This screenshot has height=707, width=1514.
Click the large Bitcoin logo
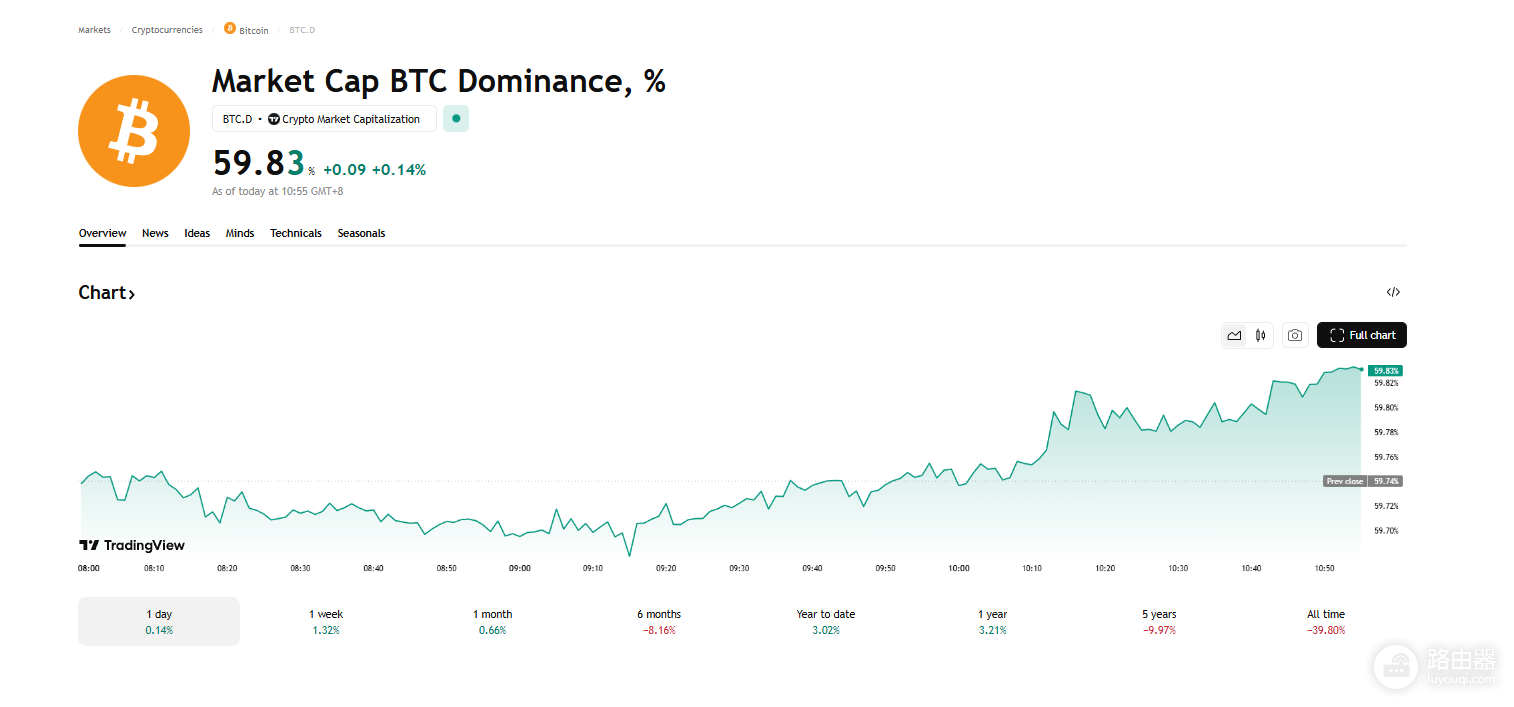tap(134, 131)
